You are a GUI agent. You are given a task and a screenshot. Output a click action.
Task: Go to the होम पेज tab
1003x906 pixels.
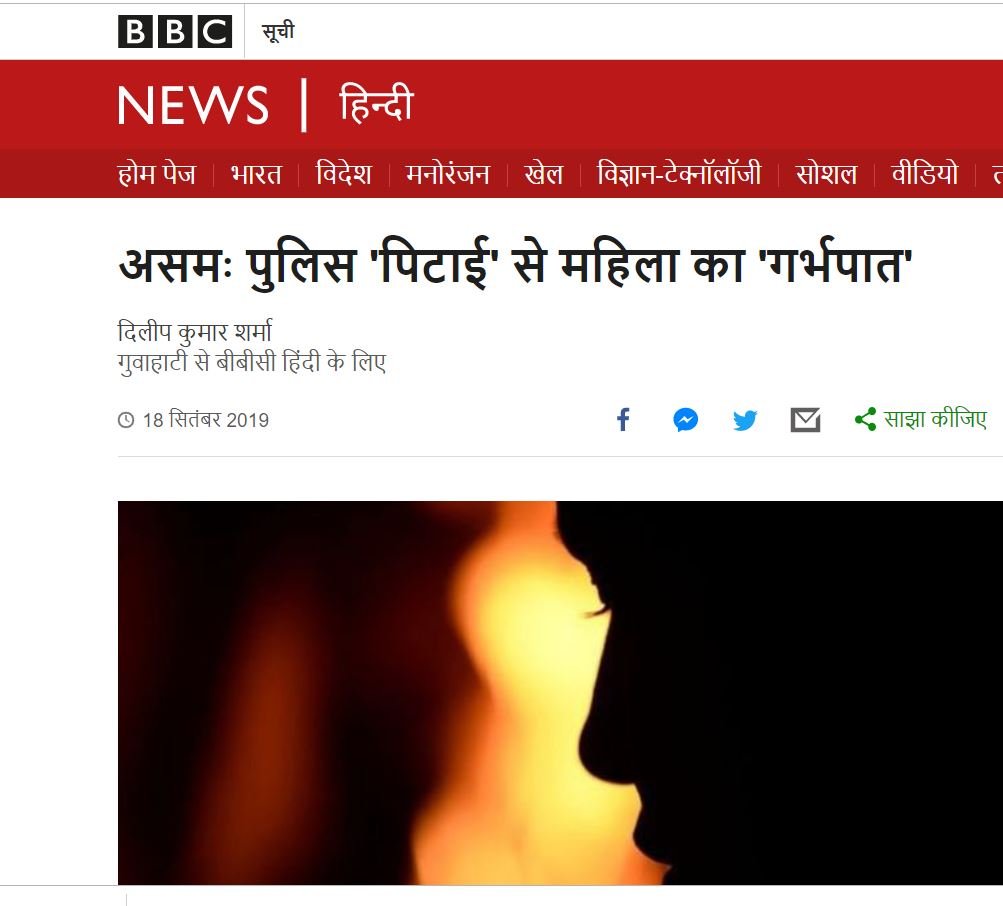pos(157,174)
